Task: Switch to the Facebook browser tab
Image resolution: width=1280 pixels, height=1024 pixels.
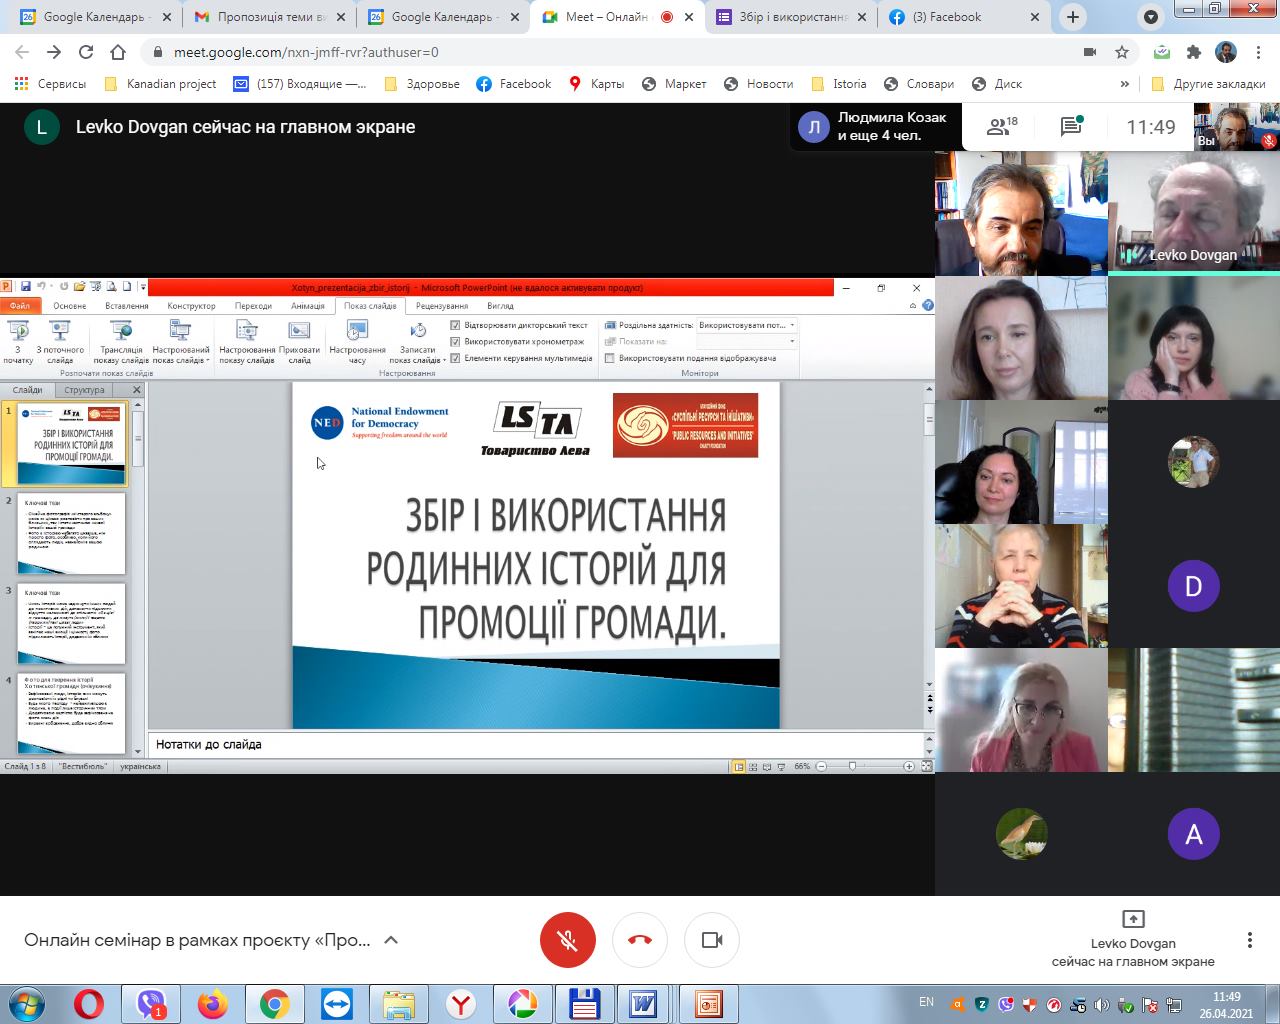Action: [x=965, y=17]
